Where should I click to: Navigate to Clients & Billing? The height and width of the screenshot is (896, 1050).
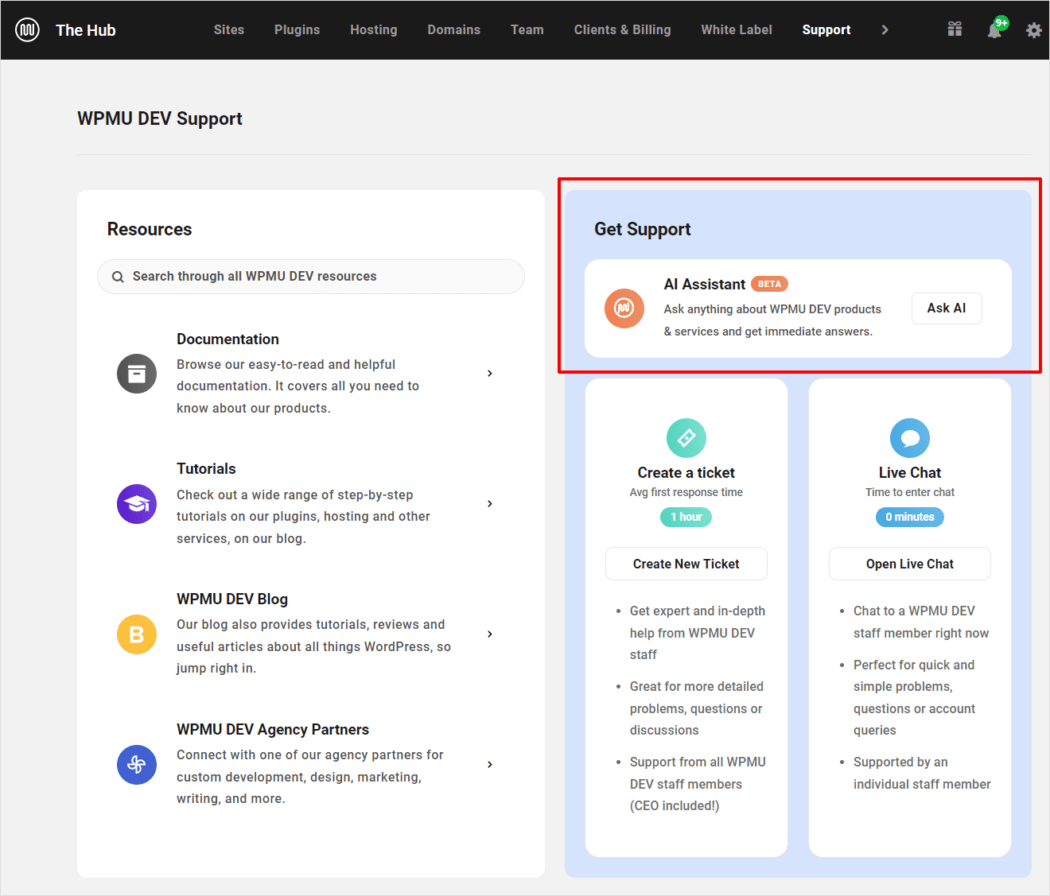(x=622, y=29)
